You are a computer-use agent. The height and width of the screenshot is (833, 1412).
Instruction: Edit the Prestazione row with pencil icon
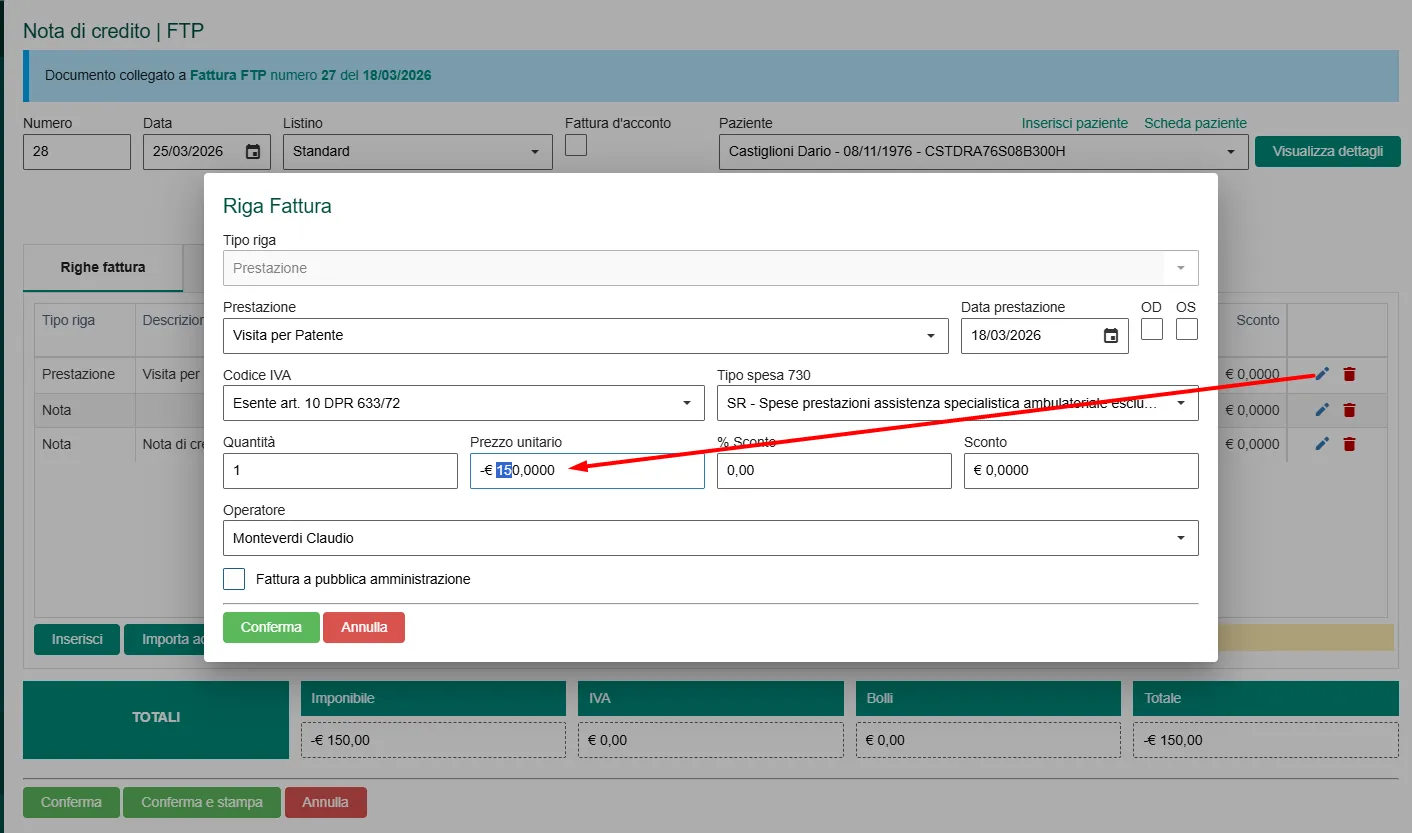1322,374
